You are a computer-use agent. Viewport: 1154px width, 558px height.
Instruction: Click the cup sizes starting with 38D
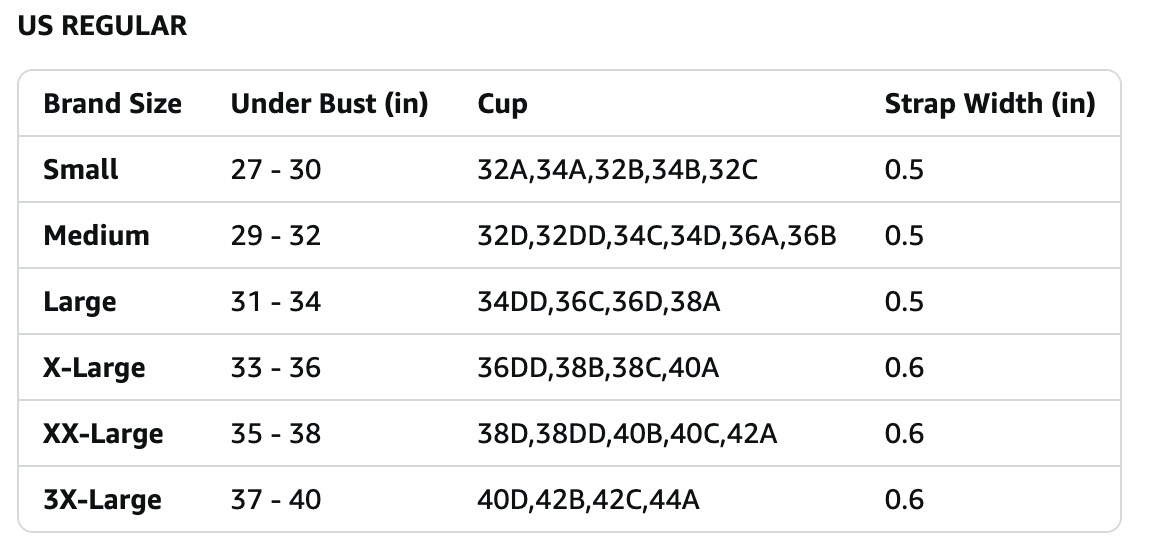coord(627,434)
